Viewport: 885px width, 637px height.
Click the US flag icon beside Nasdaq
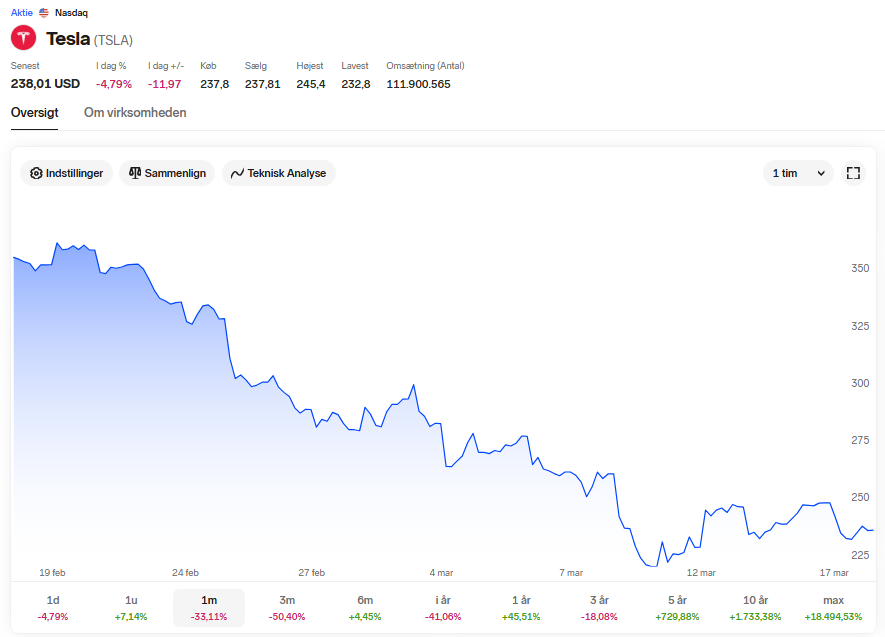coord(43,12)
